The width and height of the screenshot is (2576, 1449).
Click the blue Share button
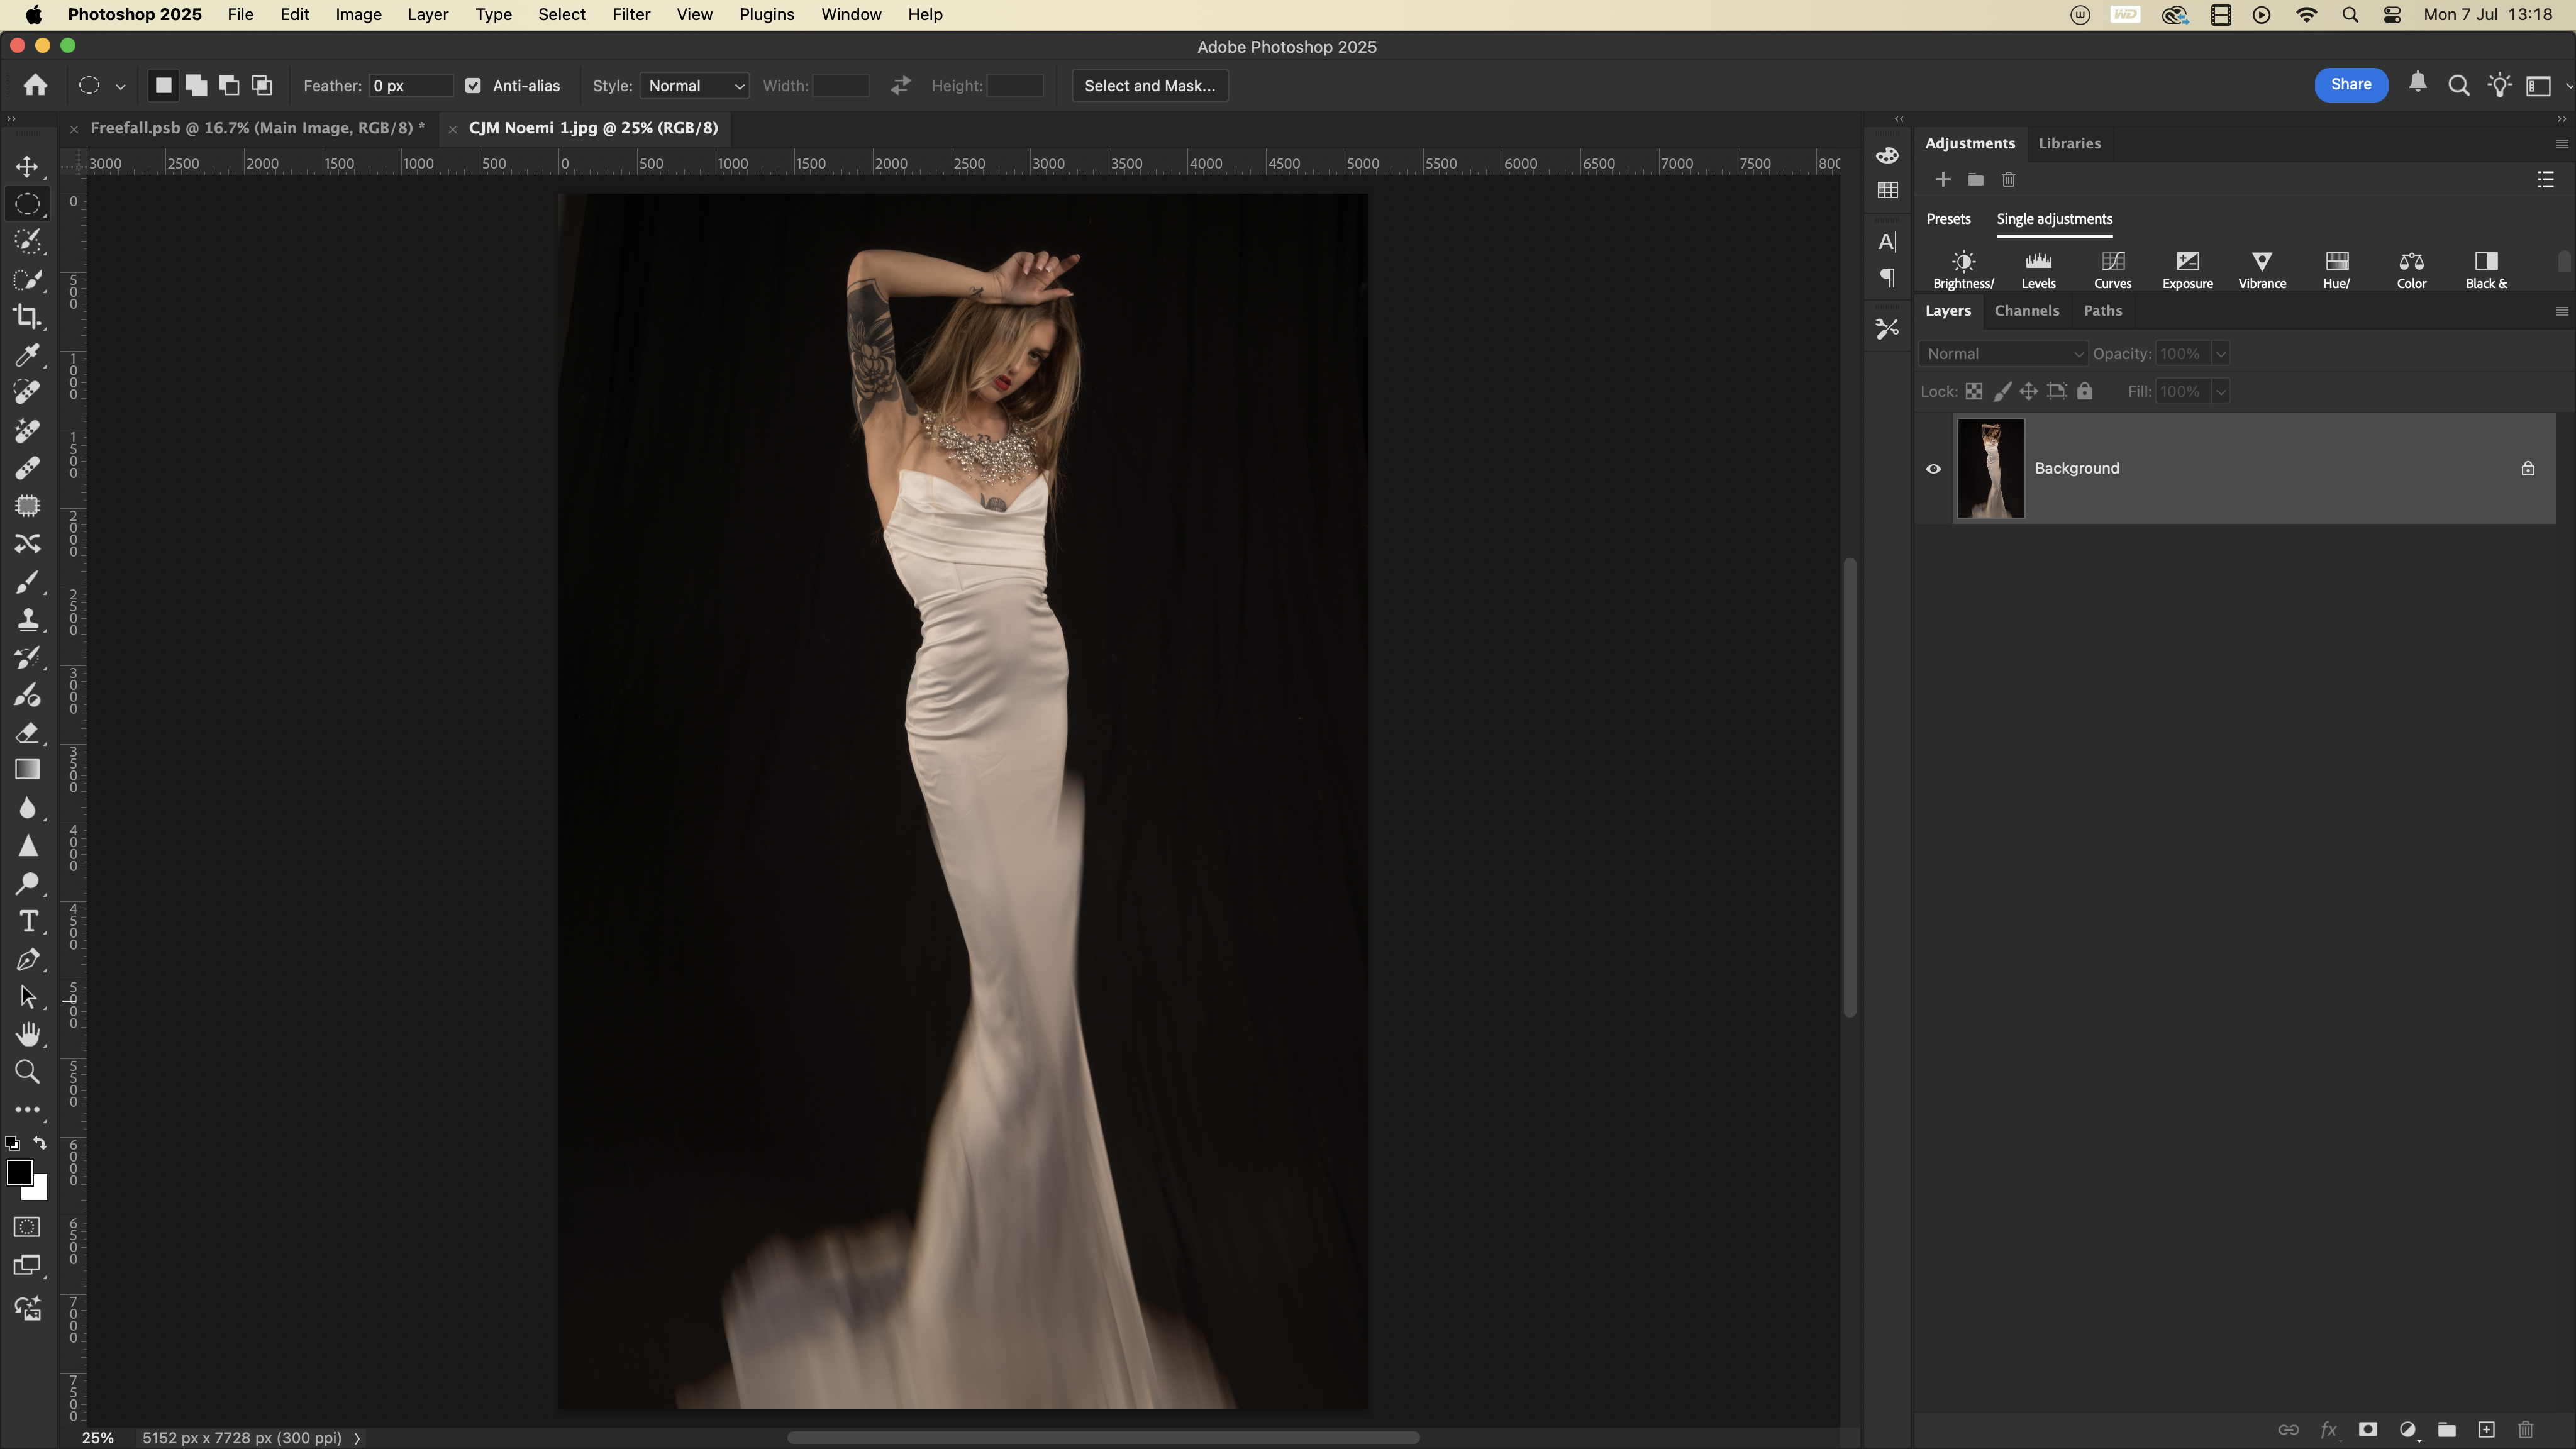click(x=2350, y=85)
